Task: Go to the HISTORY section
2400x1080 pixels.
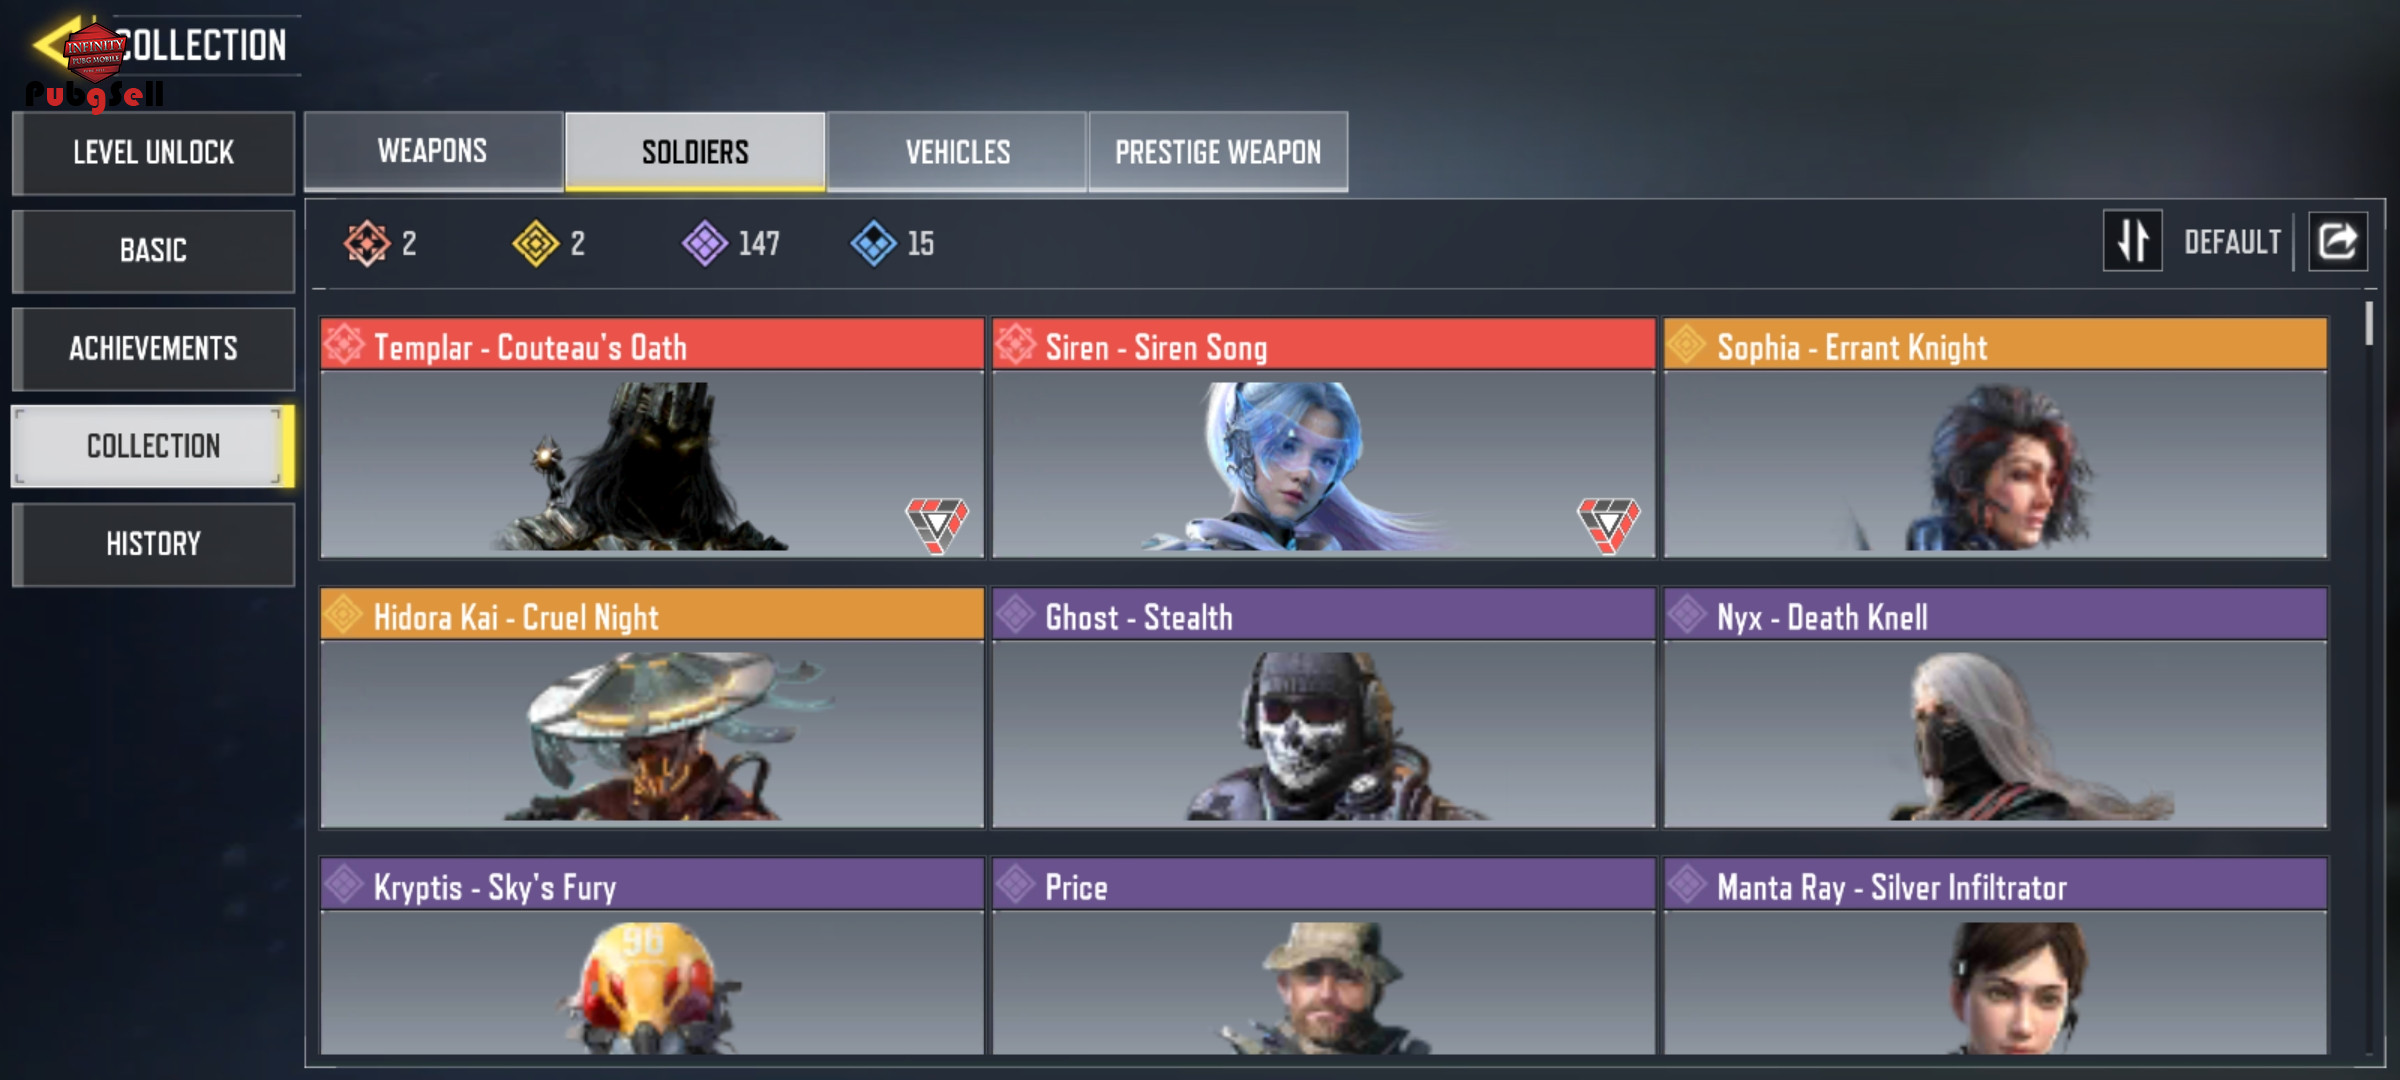Action: (x=153, y=544)
